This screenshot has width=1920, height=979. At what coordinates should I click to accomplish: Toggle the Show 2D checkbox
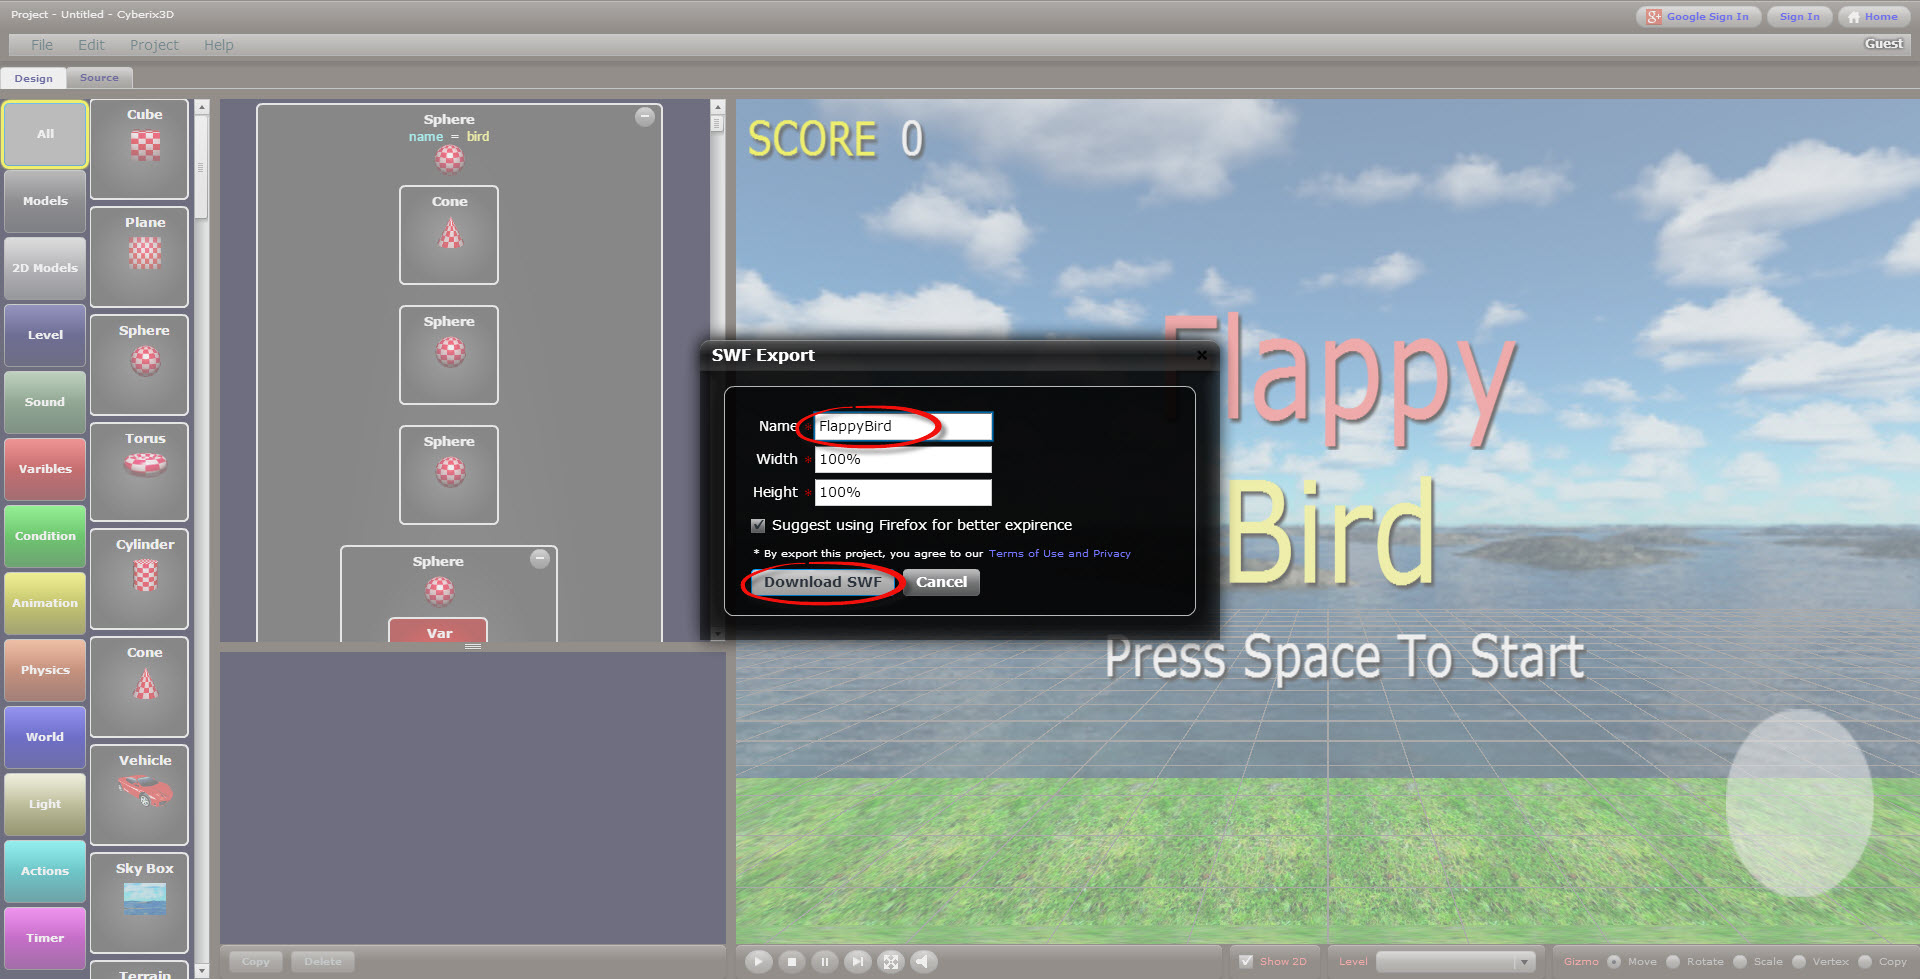click(x=1246, y=962)
